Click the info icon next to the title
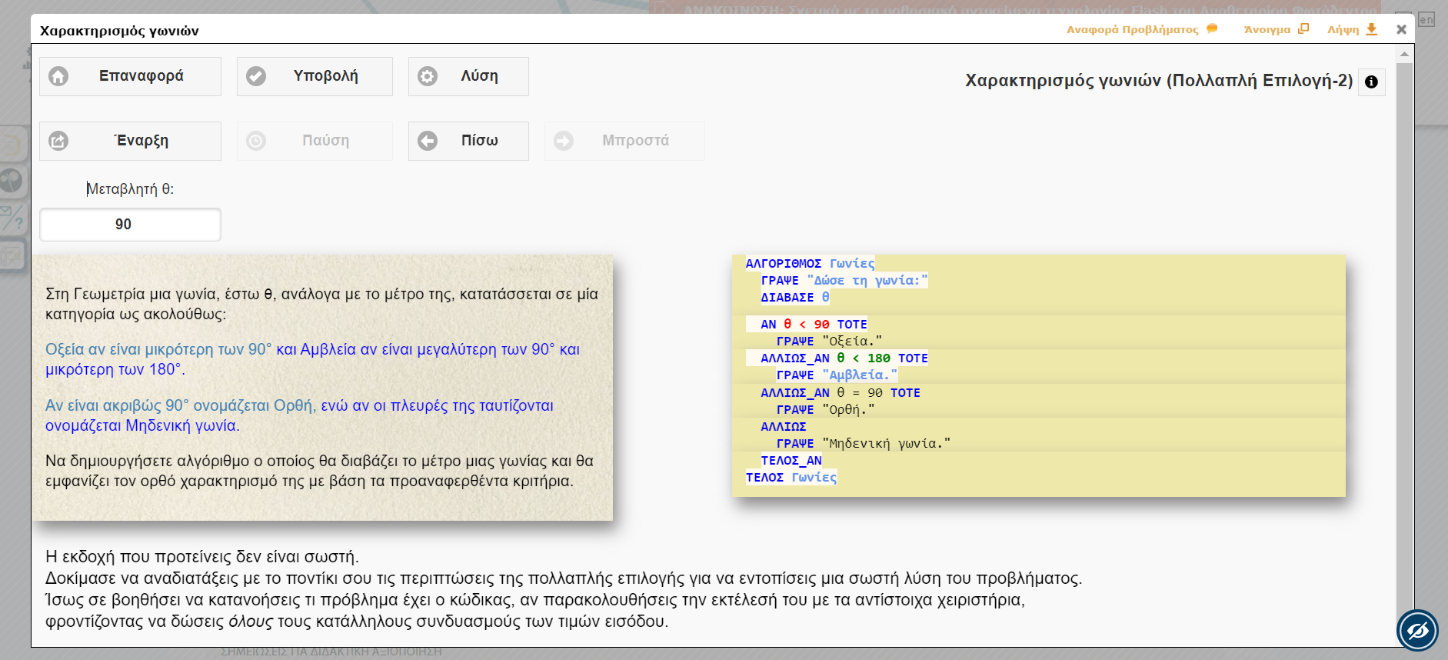Image resolution: width=1448 pixels, height=660 pixels. pos(1371,82)
